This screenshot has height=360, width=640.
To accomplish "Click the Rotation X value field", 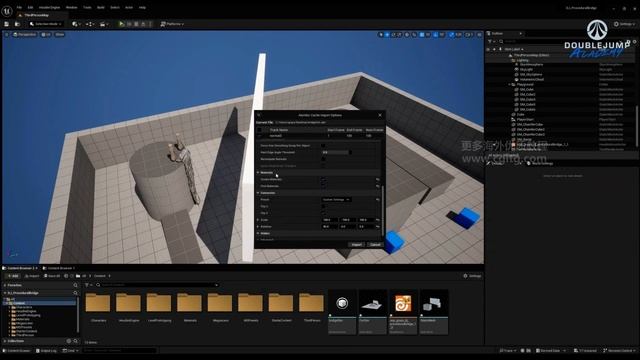I will 330,227.
